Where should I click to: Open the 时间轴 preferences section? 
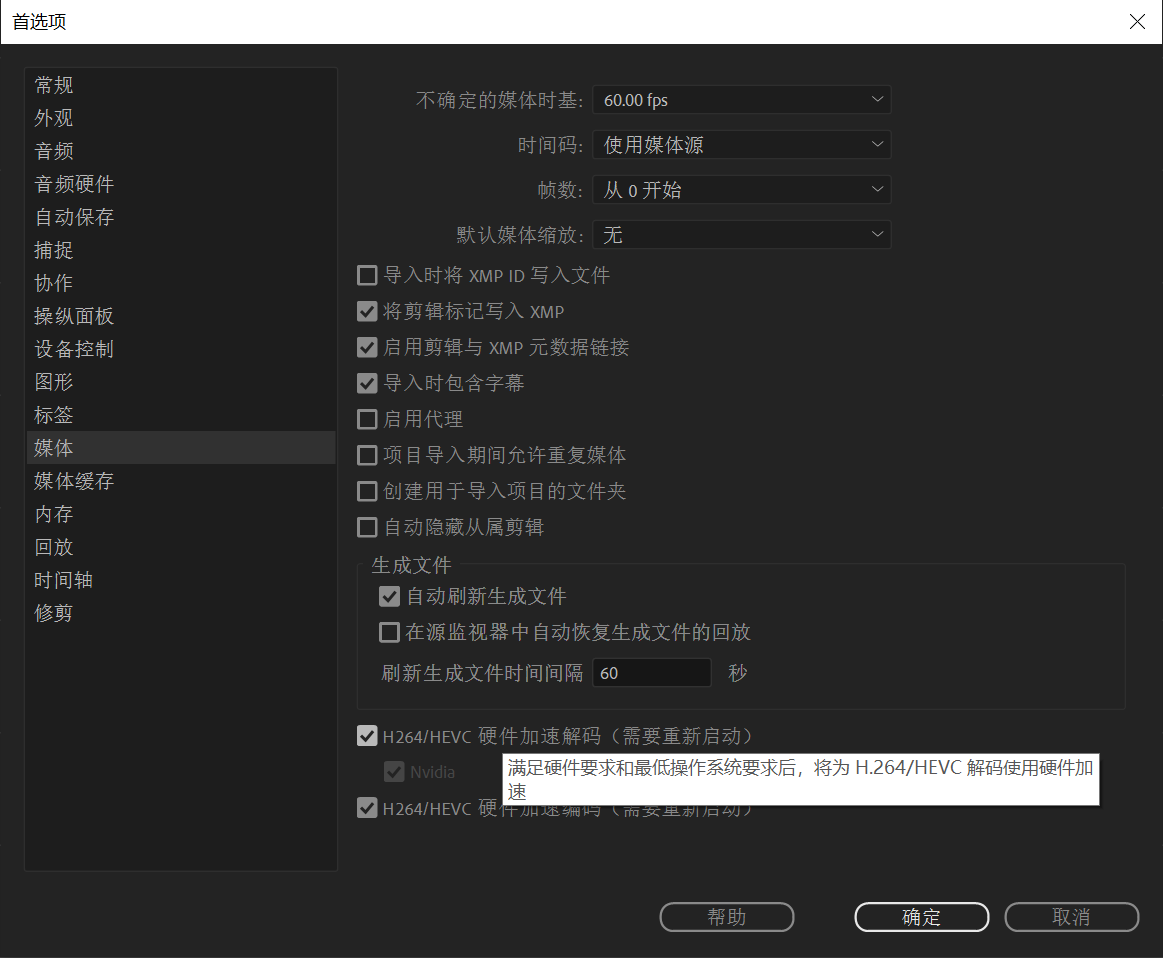[x=63, y=579]
